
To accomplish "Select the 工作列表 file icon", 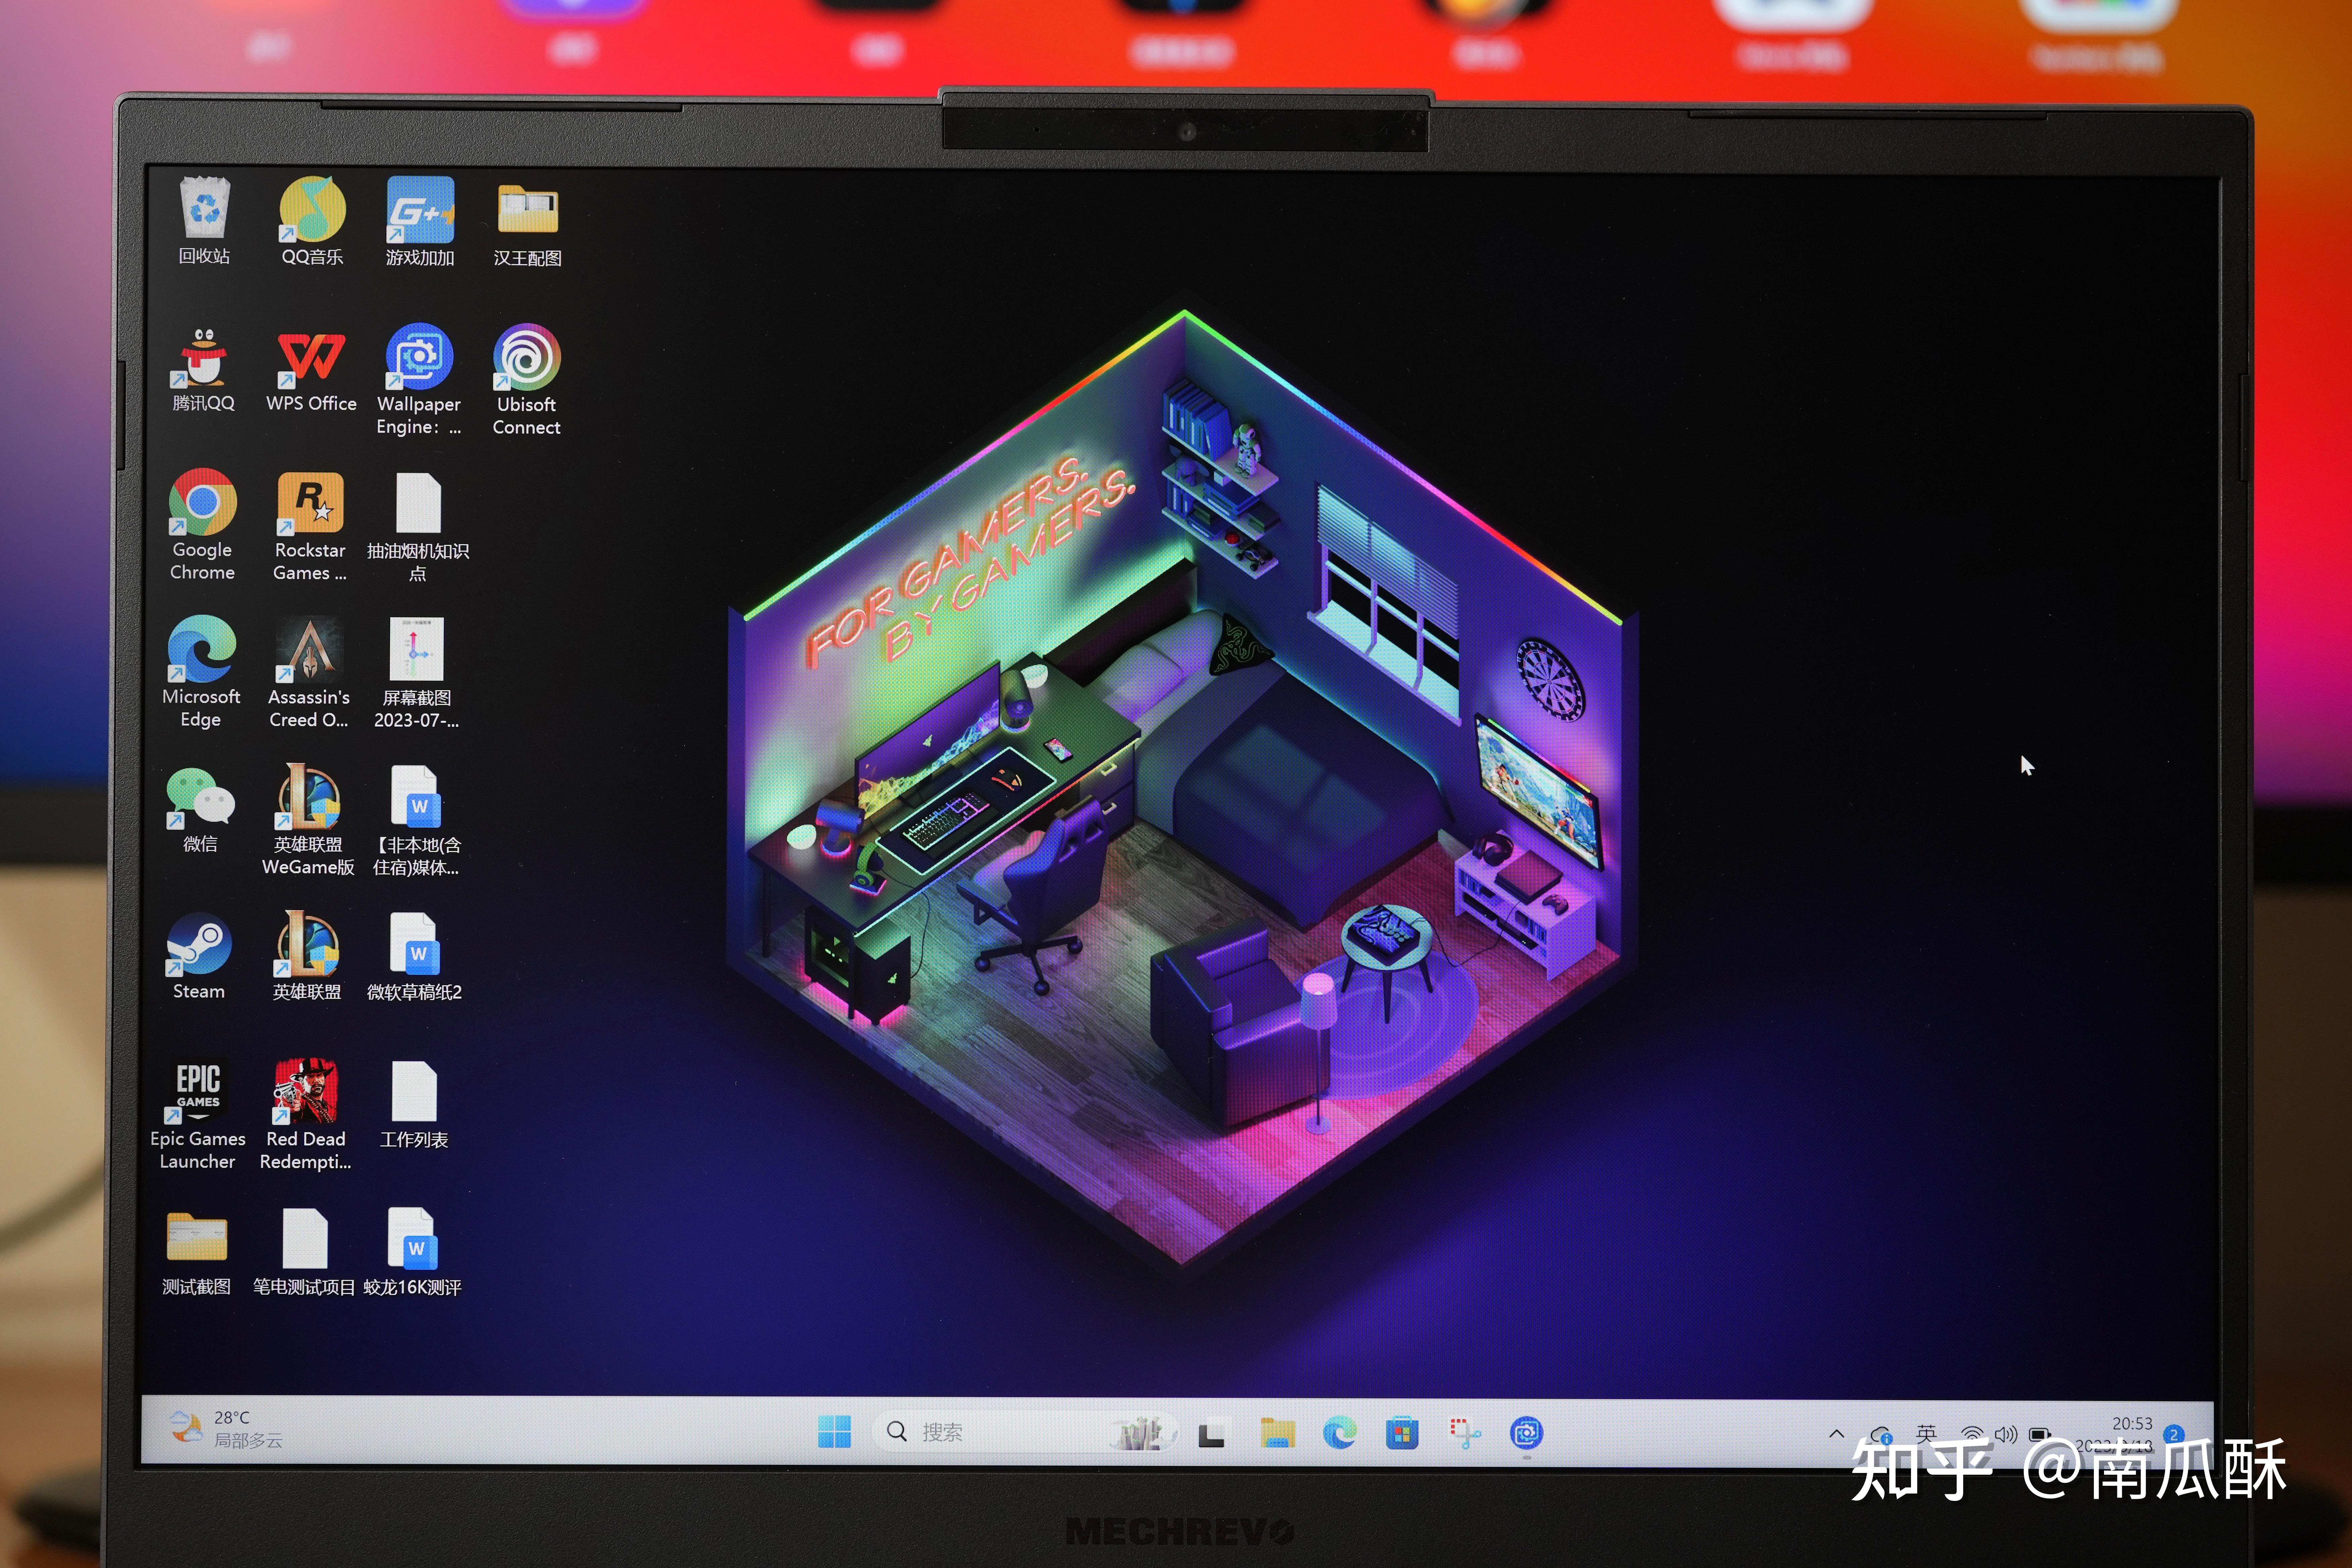I will coord(414,1105).
